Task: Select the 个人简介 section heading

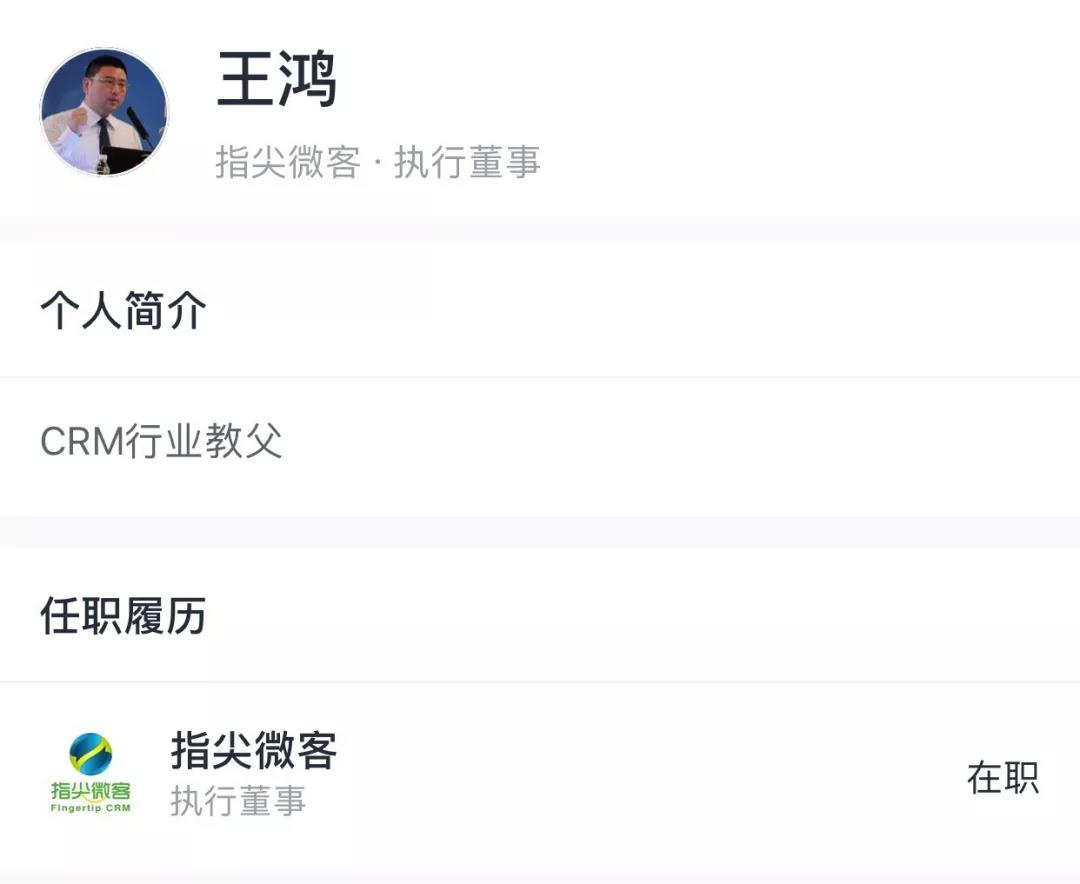Action: [123, 310]
